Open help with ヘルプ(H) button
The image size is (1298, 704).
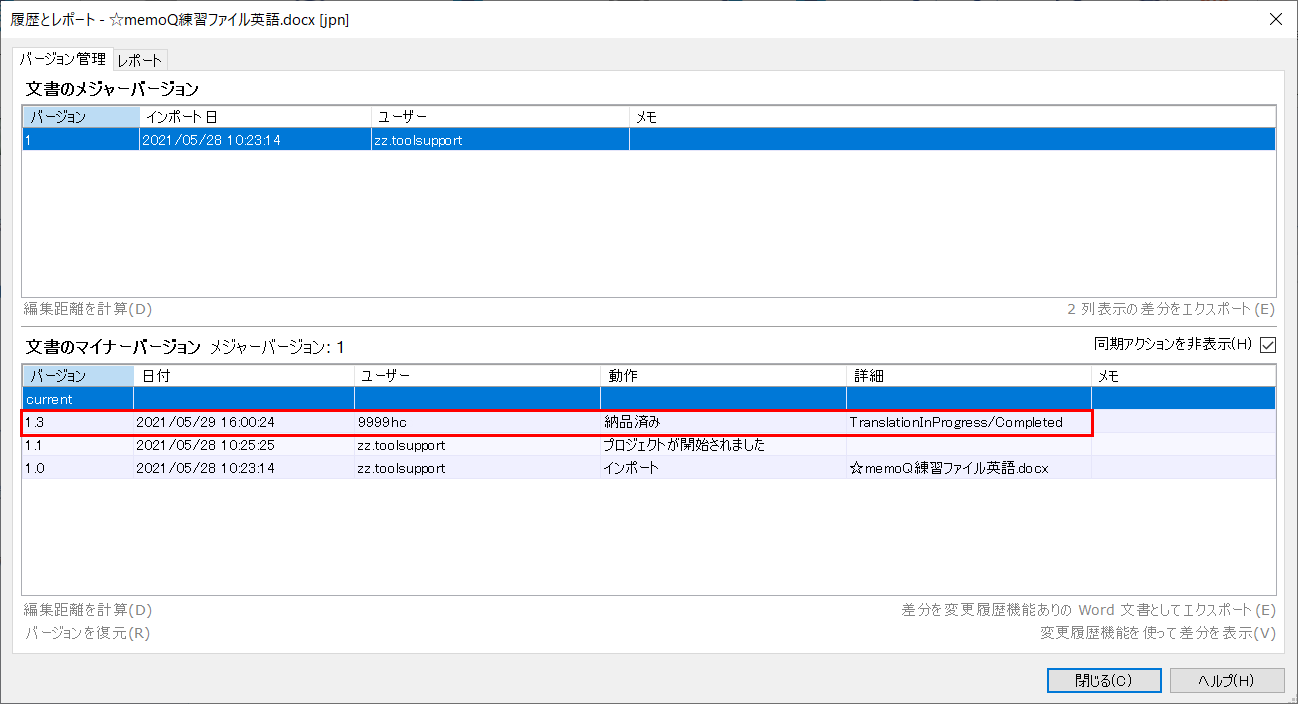point(1226,680)
